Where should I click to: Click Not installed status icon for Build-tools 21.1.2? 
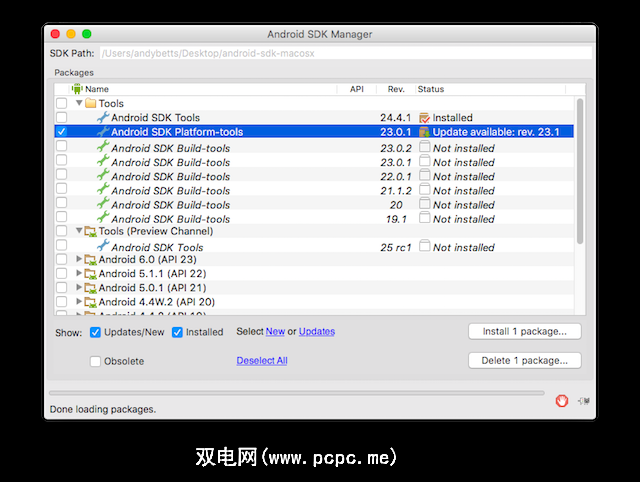coord(424,189)
